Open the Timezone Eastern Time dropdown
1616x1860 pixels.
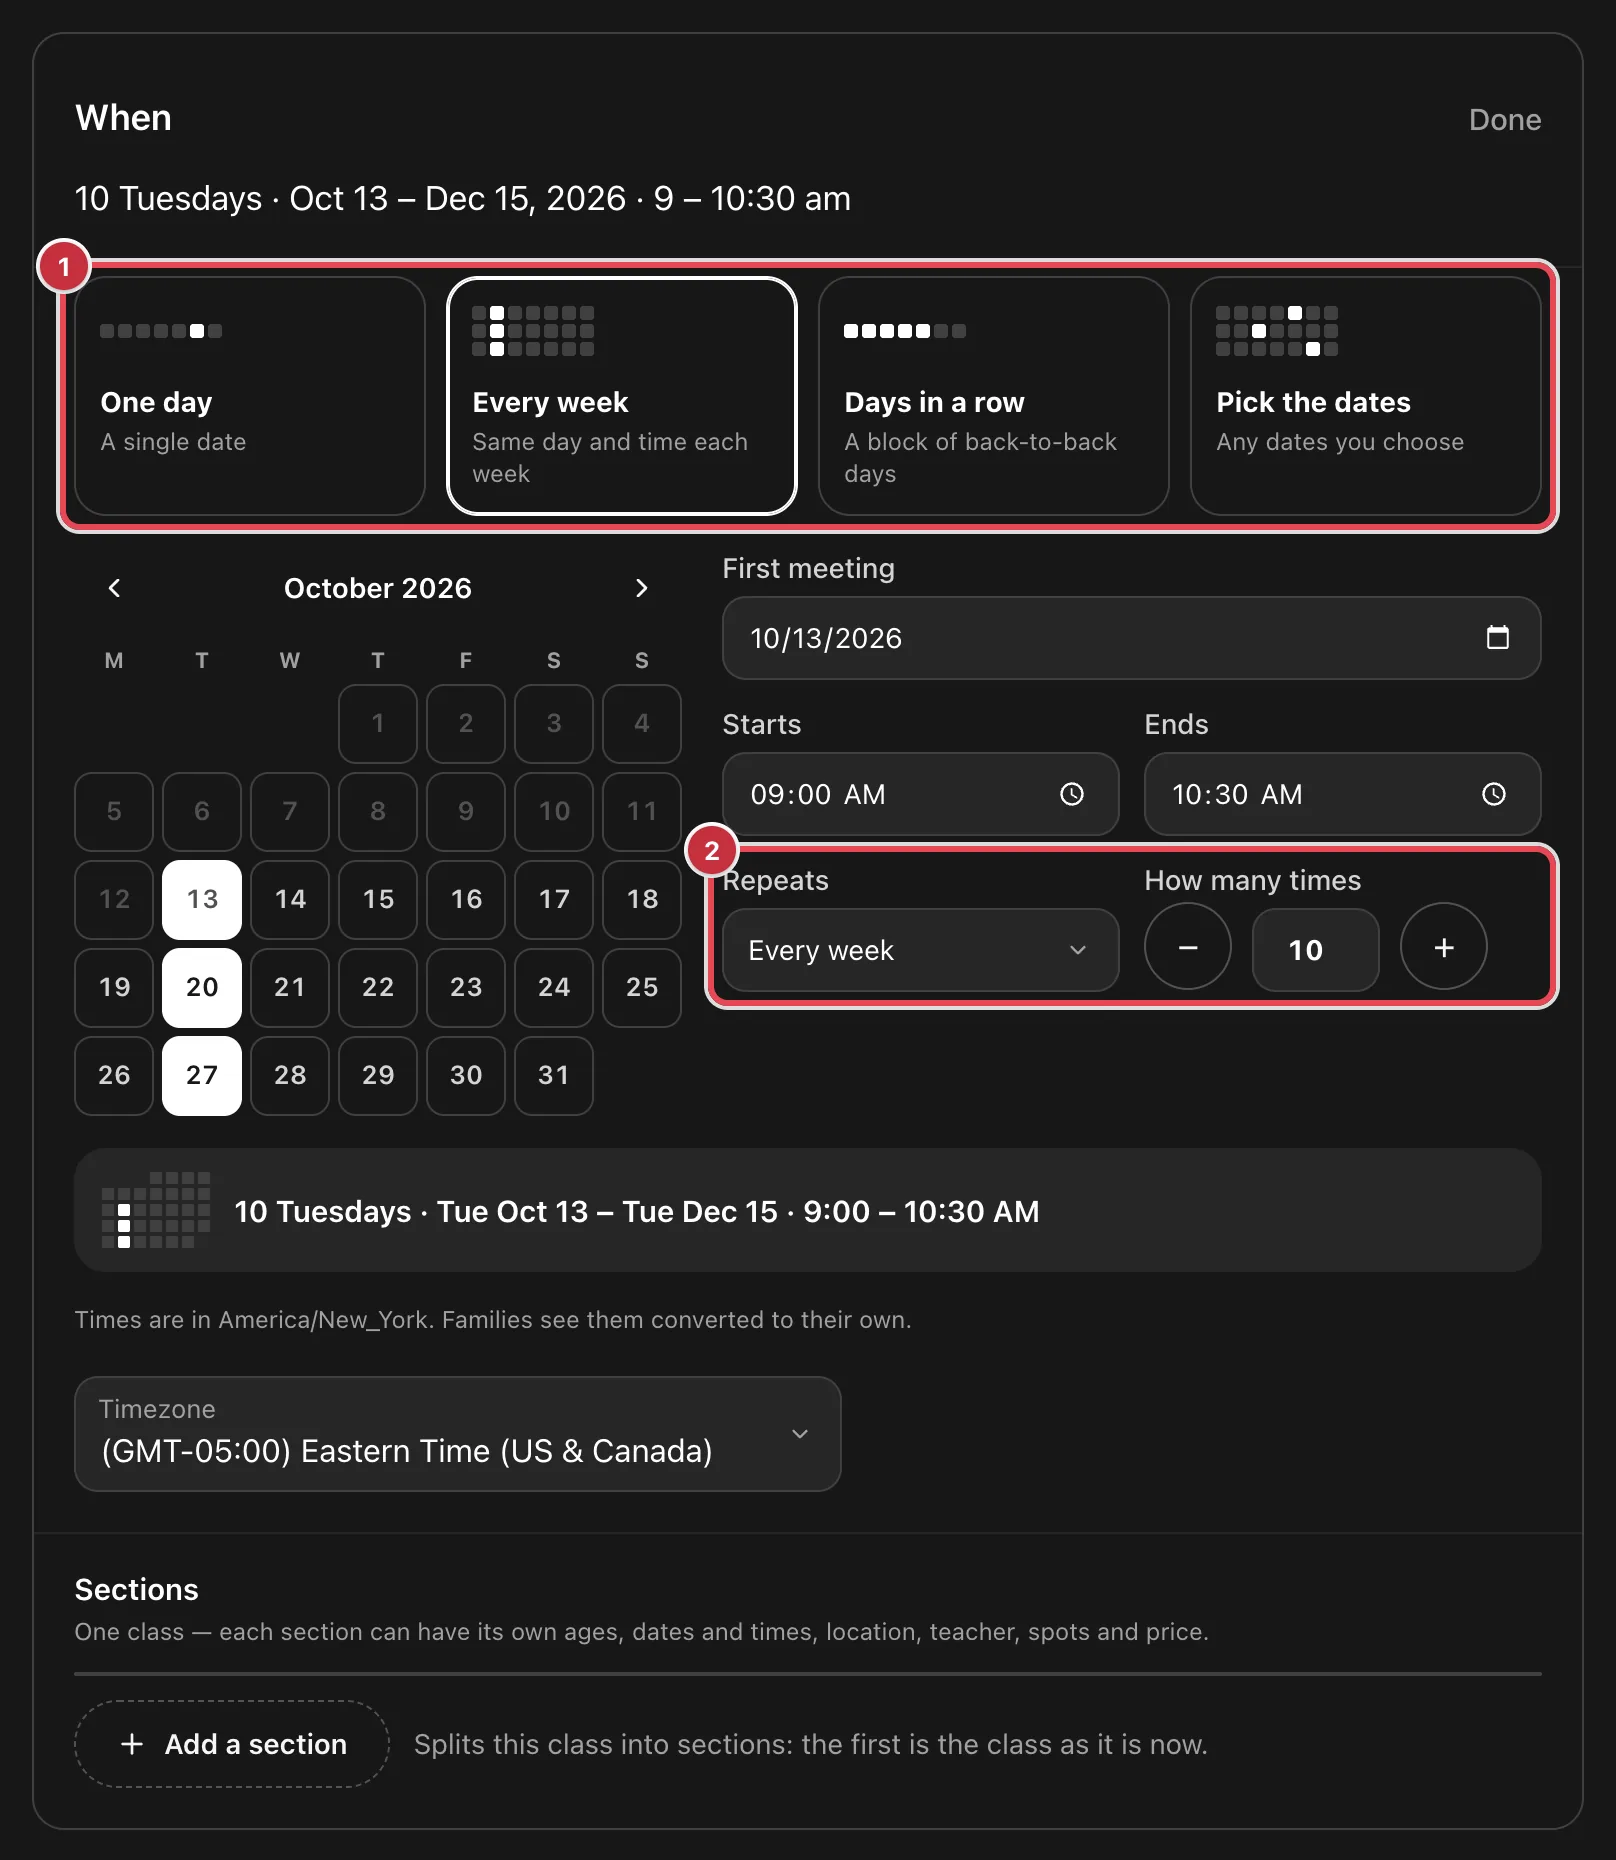(458, 1434)
